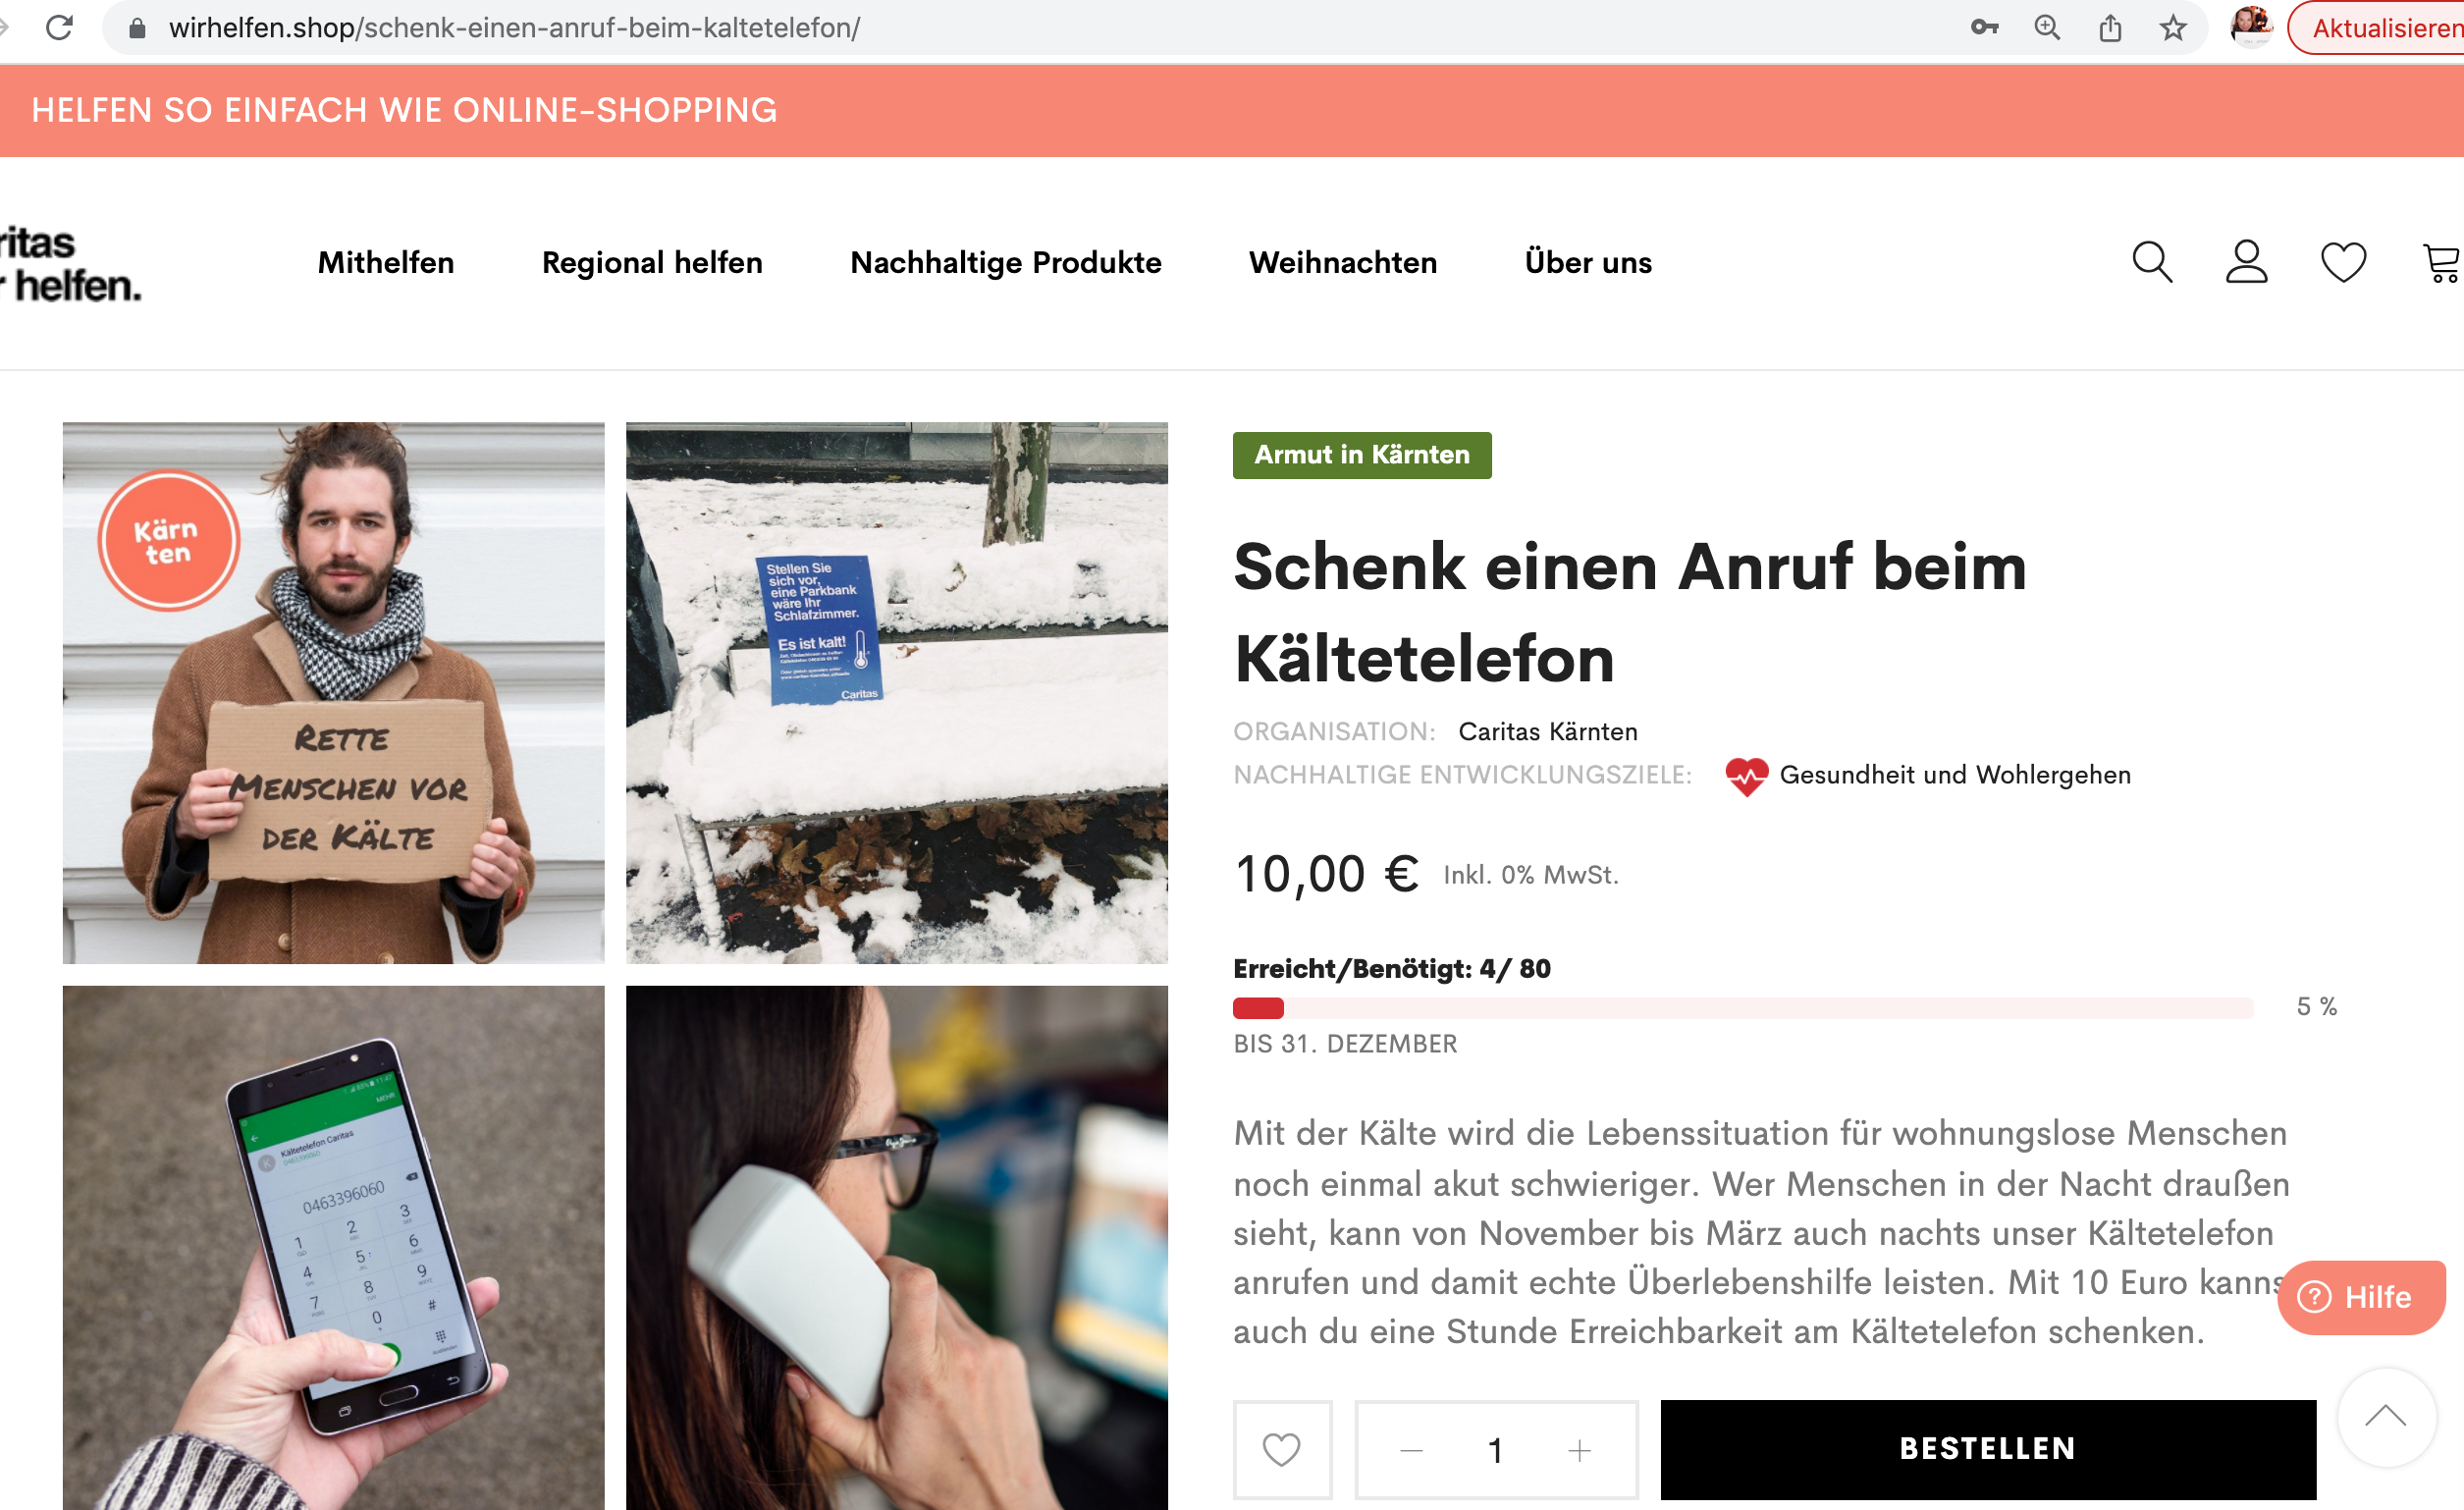Open the wishlist heart in header

pyautogui.click(x=2342, y=263)
